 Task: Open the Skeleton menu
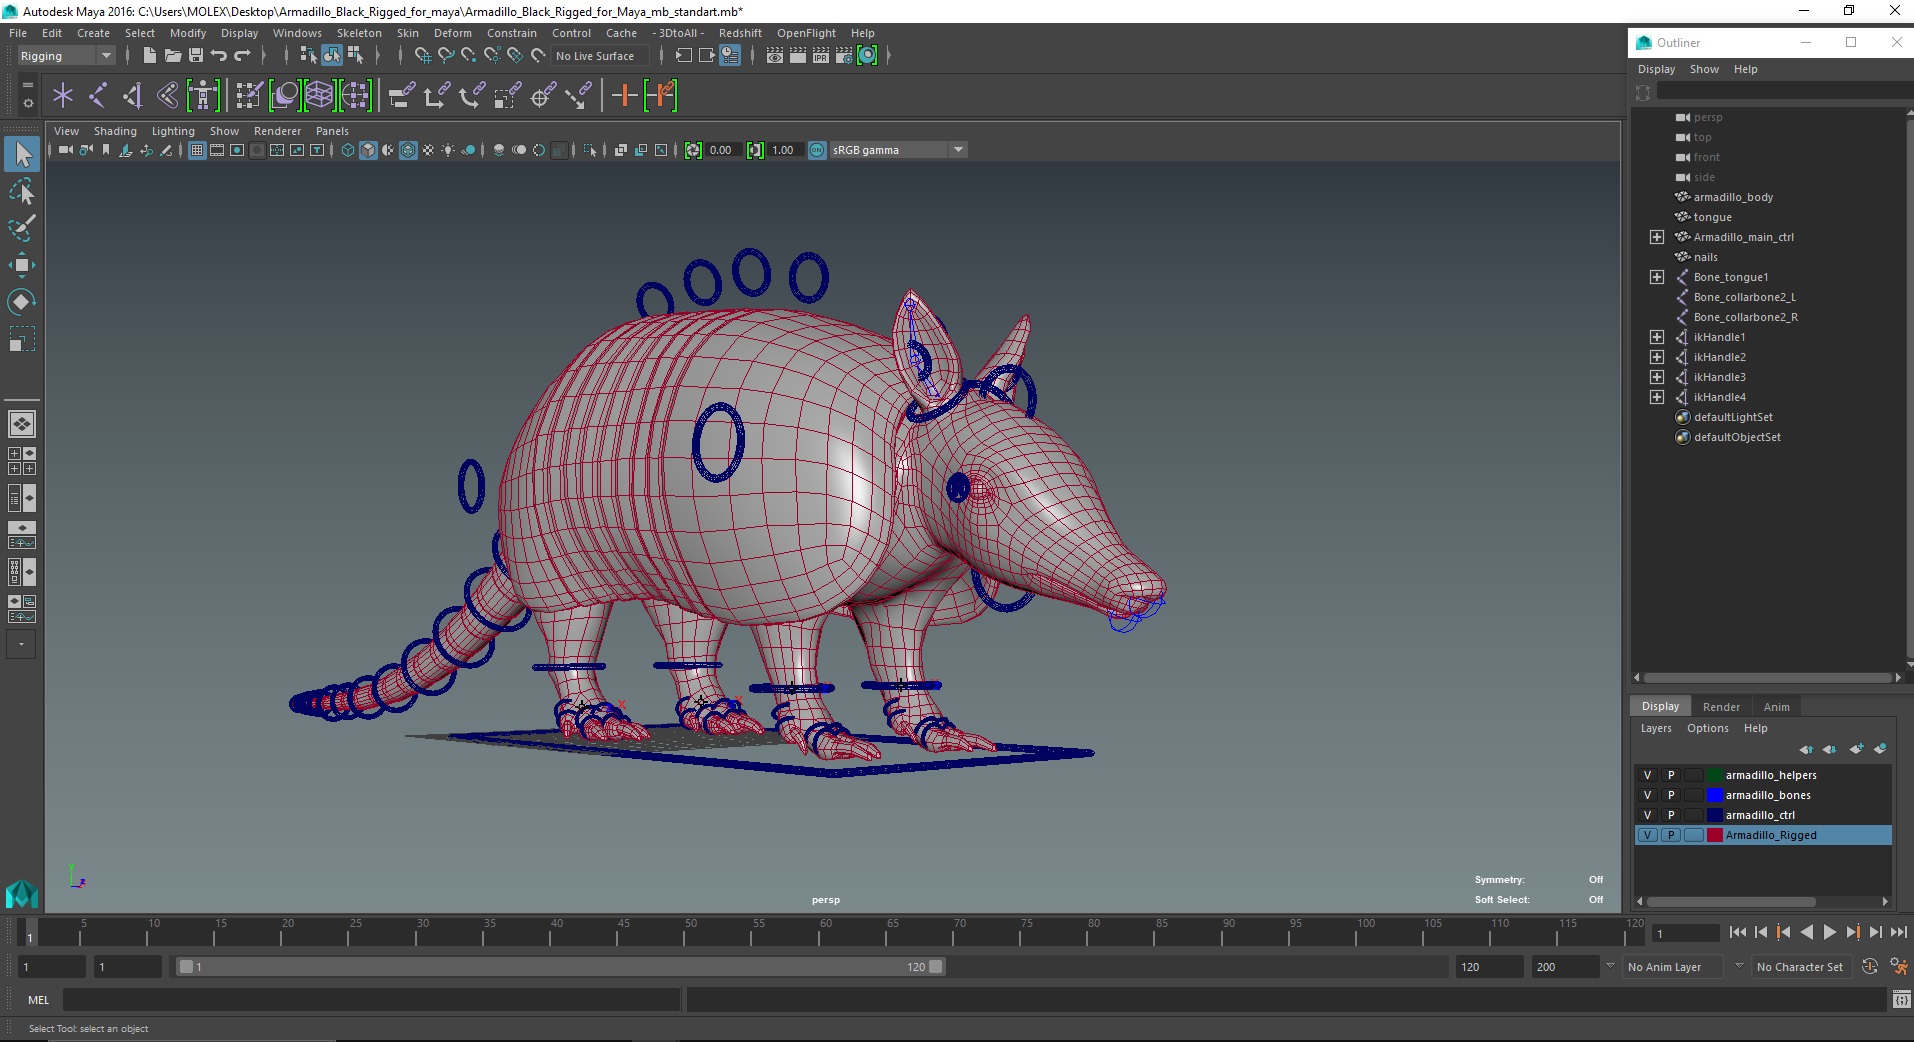click(x=359, y=33)
